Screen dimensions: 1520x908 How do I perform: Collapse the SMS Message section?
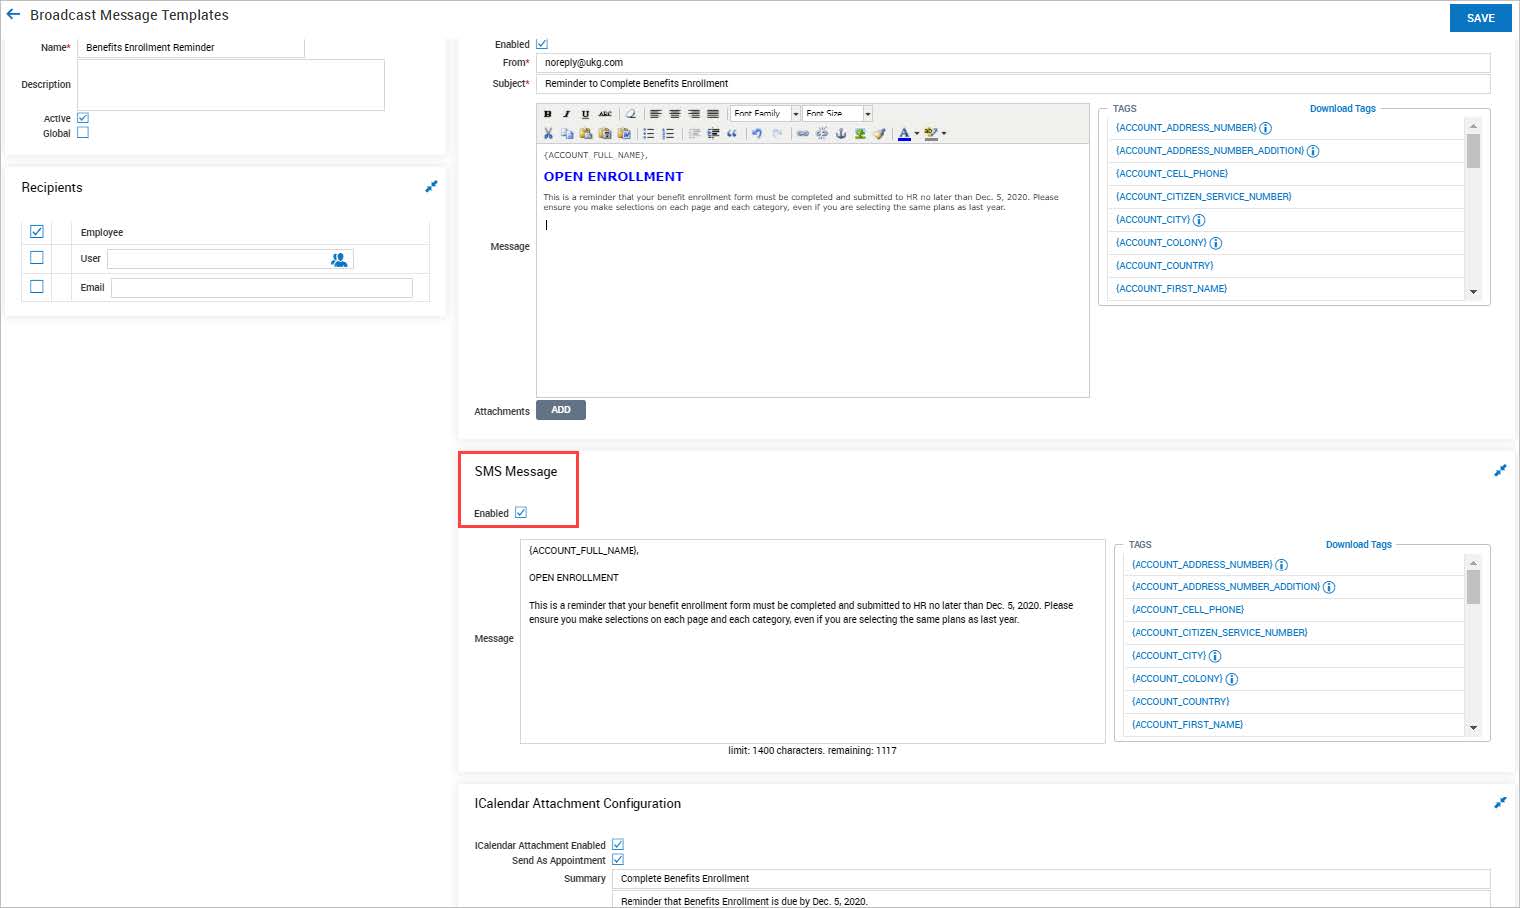(x=1499, y=470)
